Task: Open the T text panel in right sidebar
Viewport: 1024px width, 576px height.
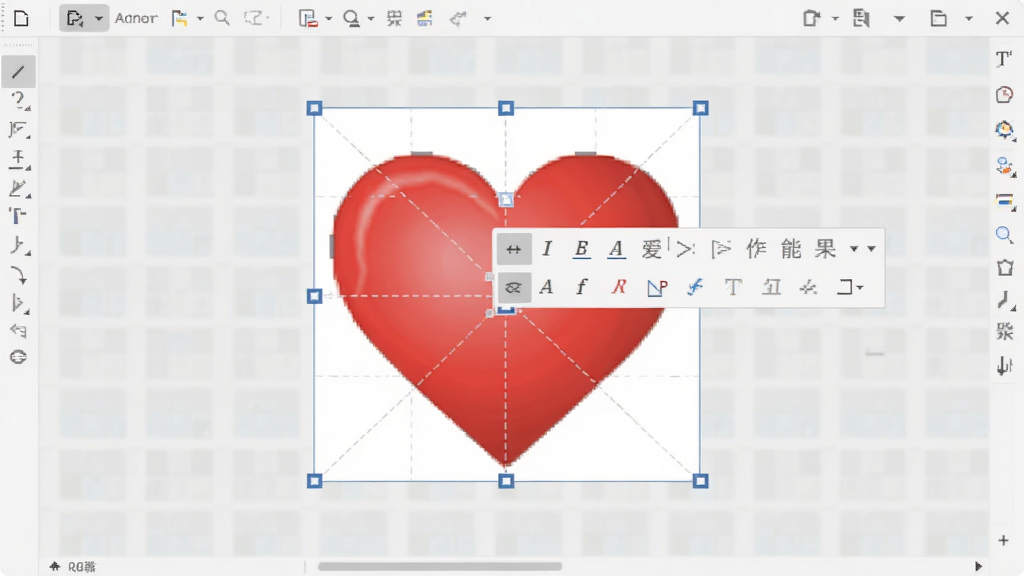Action: [1004, 59]
